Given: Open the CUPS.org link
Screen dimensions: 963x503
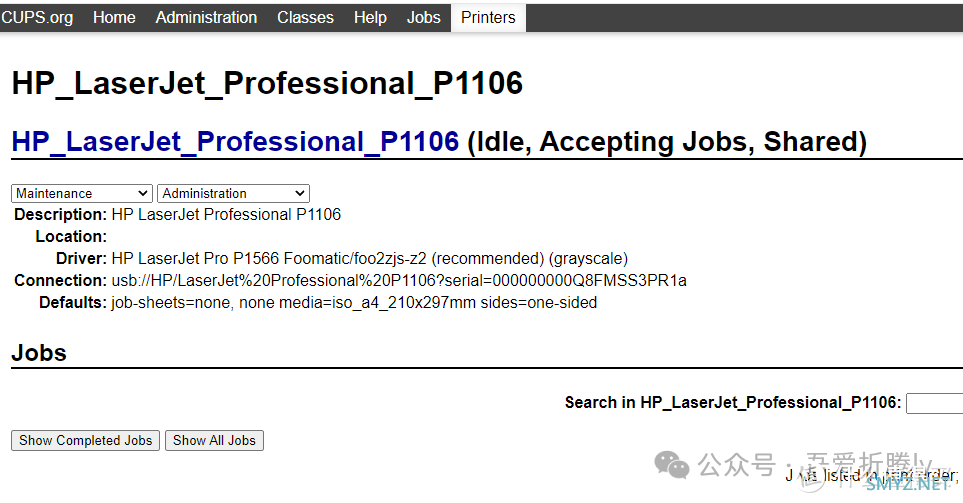Looking at the screenshot, I should tap(37, 17).
